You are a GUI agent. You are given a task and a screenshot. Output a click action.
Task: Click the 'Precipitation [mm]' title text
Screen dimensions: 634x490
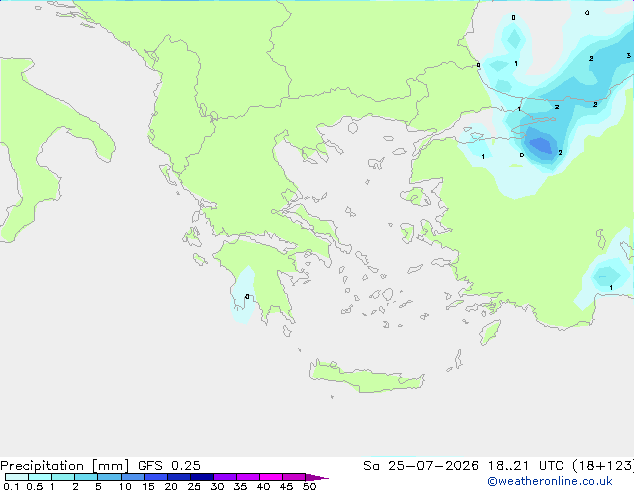tap(64, 466)
